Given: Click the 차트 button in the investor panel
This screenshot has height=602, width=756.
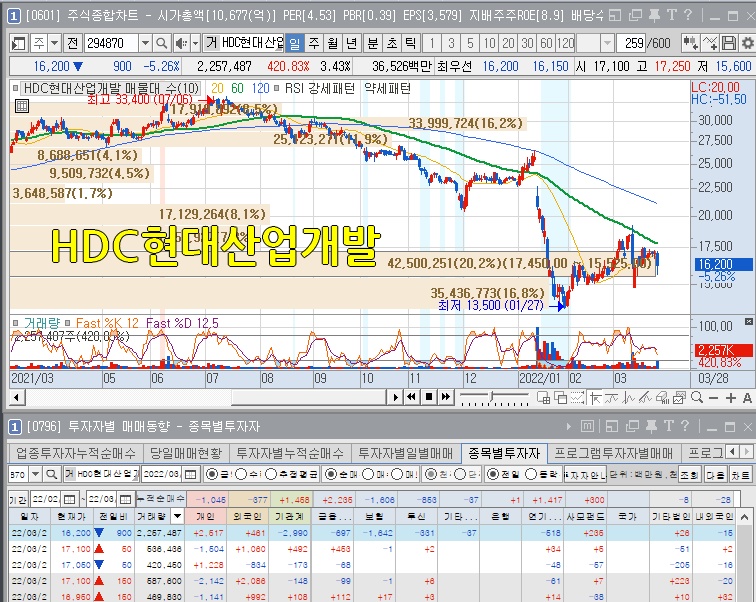Looking at the screenshot, I should coord(740,475).
